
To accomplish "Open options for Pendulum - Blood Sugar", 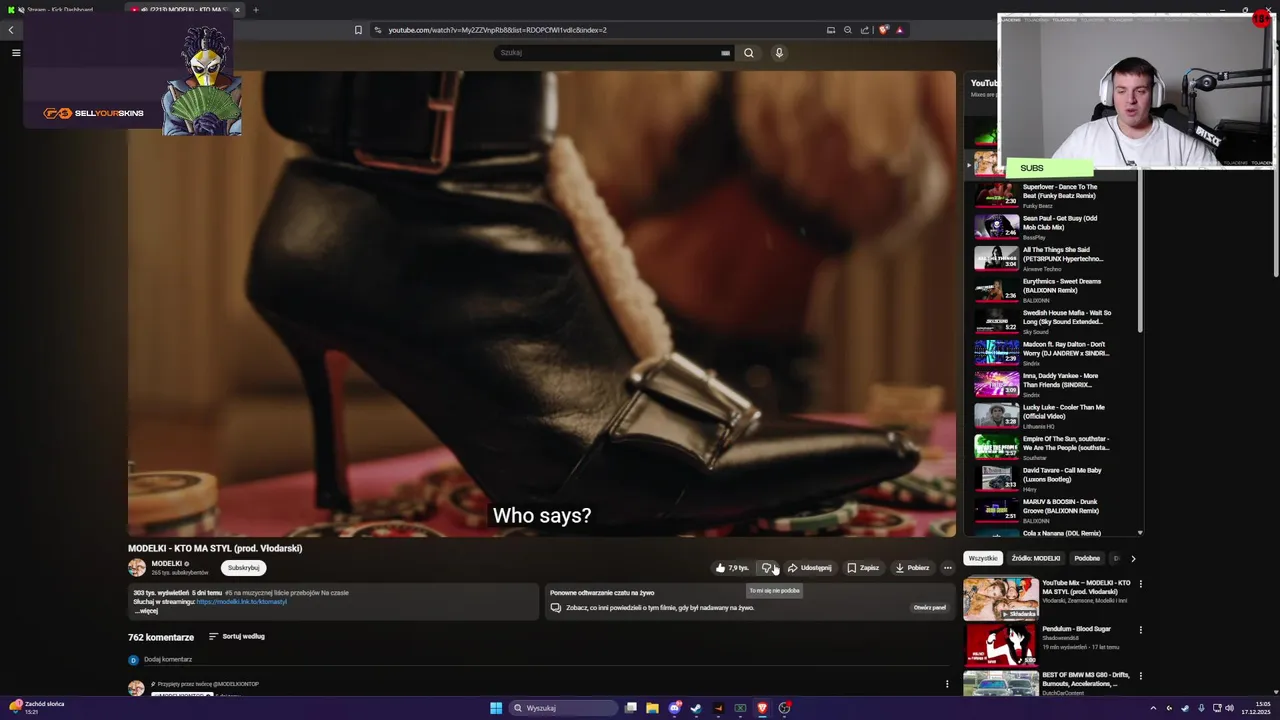I will [1140, 630].
